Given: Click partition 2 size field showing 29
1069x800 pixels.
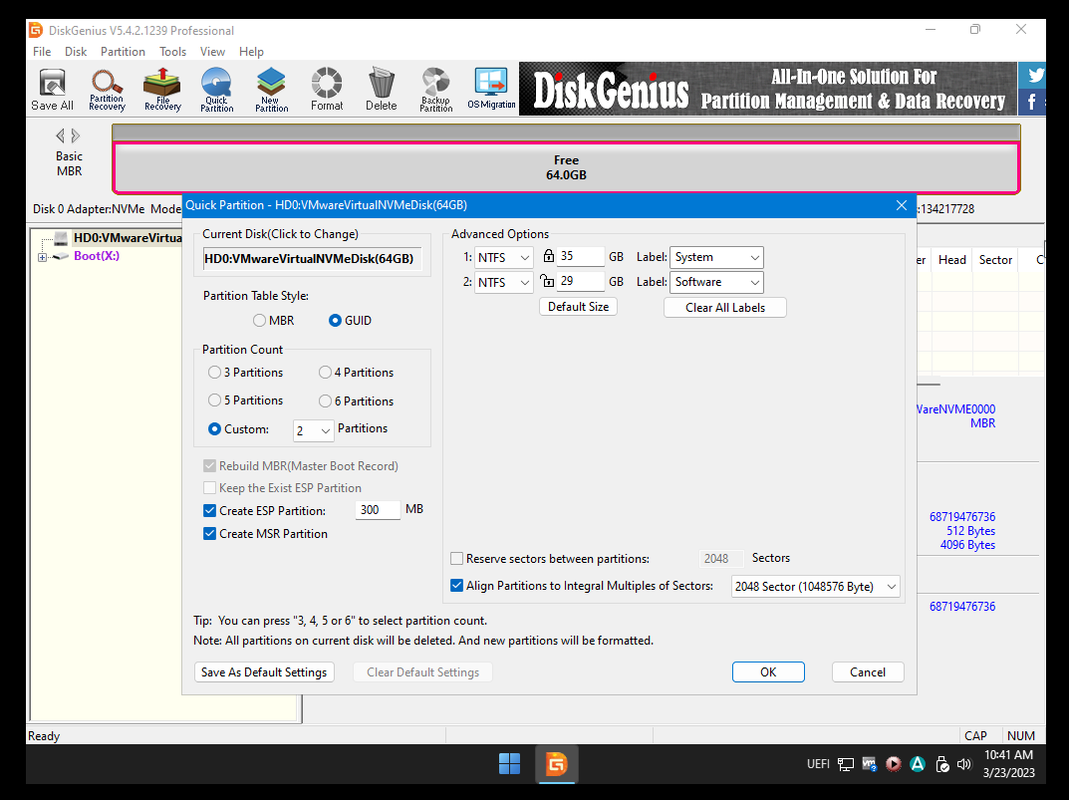Looking at the screenshot, I should [x=580, y=281].
